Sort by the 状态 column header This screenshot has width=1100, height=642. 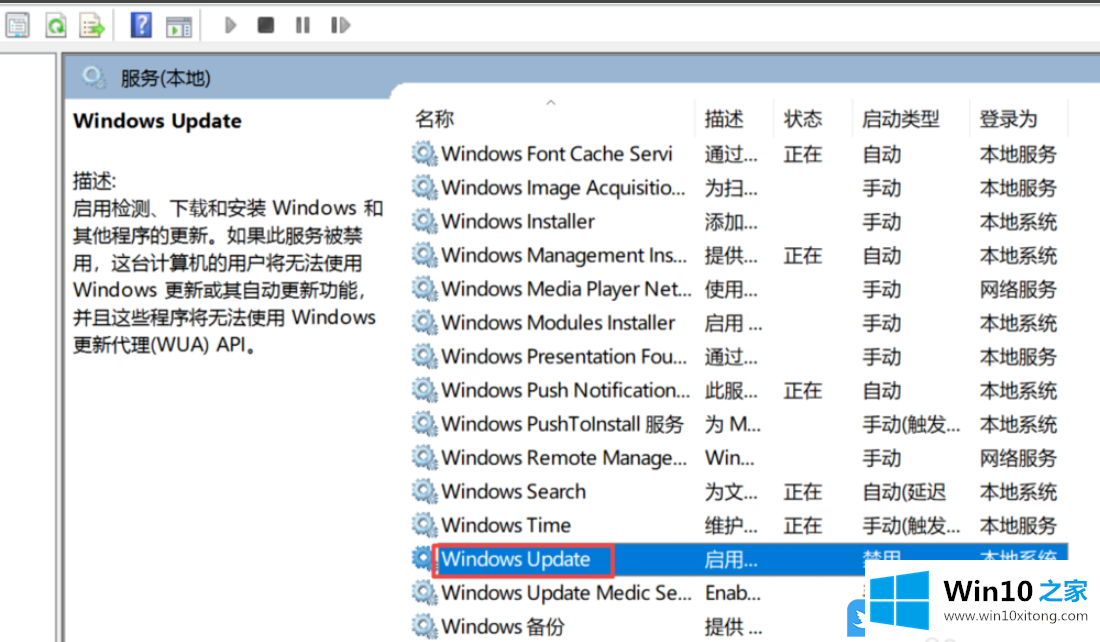pos(803,119)
